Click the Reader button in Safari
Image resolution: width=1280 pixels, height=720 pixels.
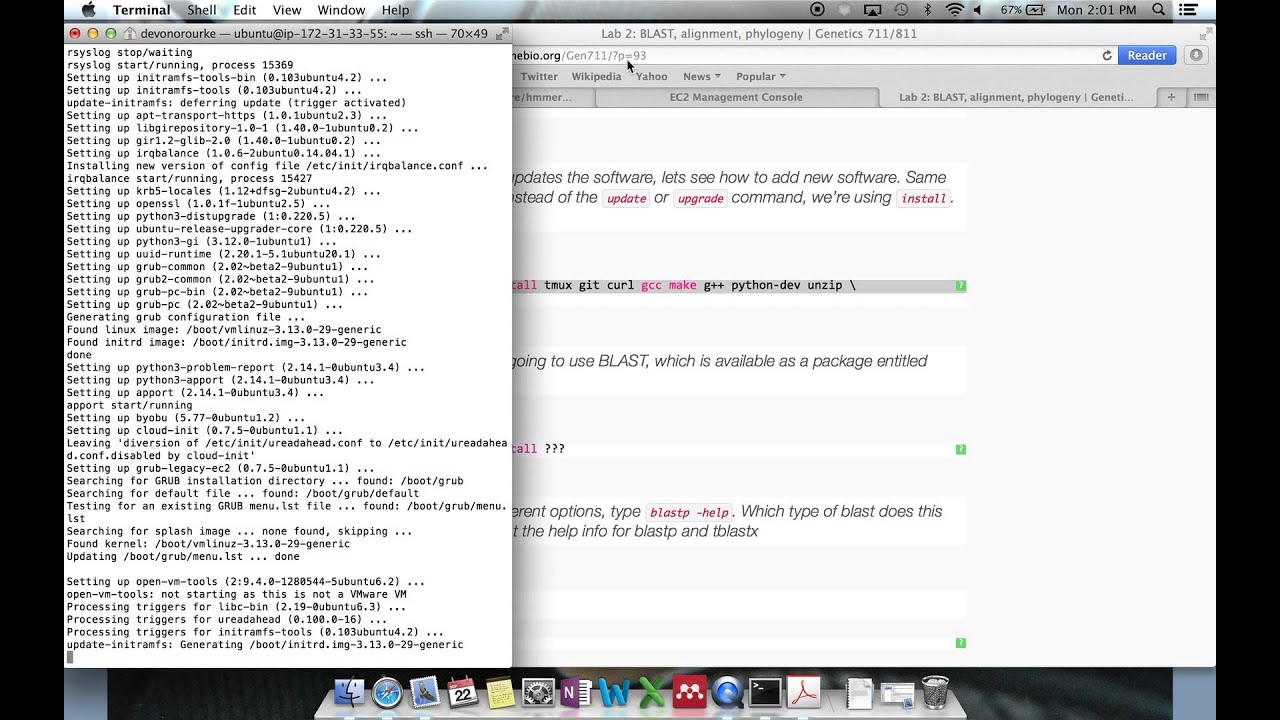pos(1147,56)
